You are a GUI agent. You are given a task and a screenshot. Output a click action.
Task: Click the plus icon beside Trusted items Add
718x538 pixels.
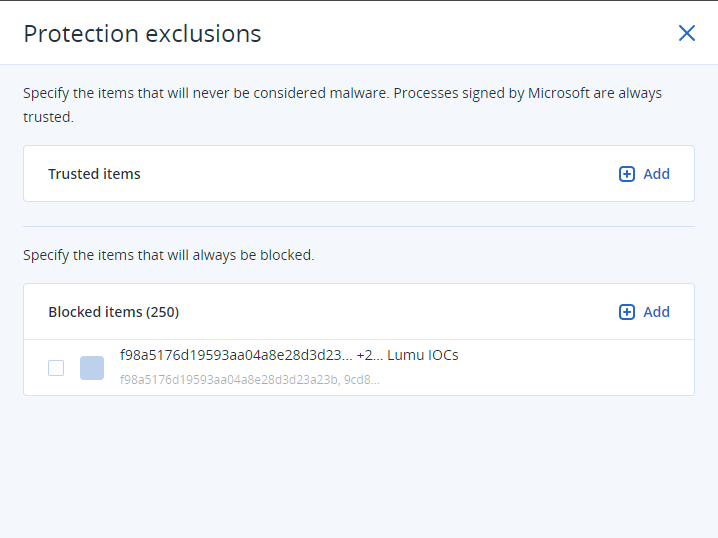coord(627,174)
